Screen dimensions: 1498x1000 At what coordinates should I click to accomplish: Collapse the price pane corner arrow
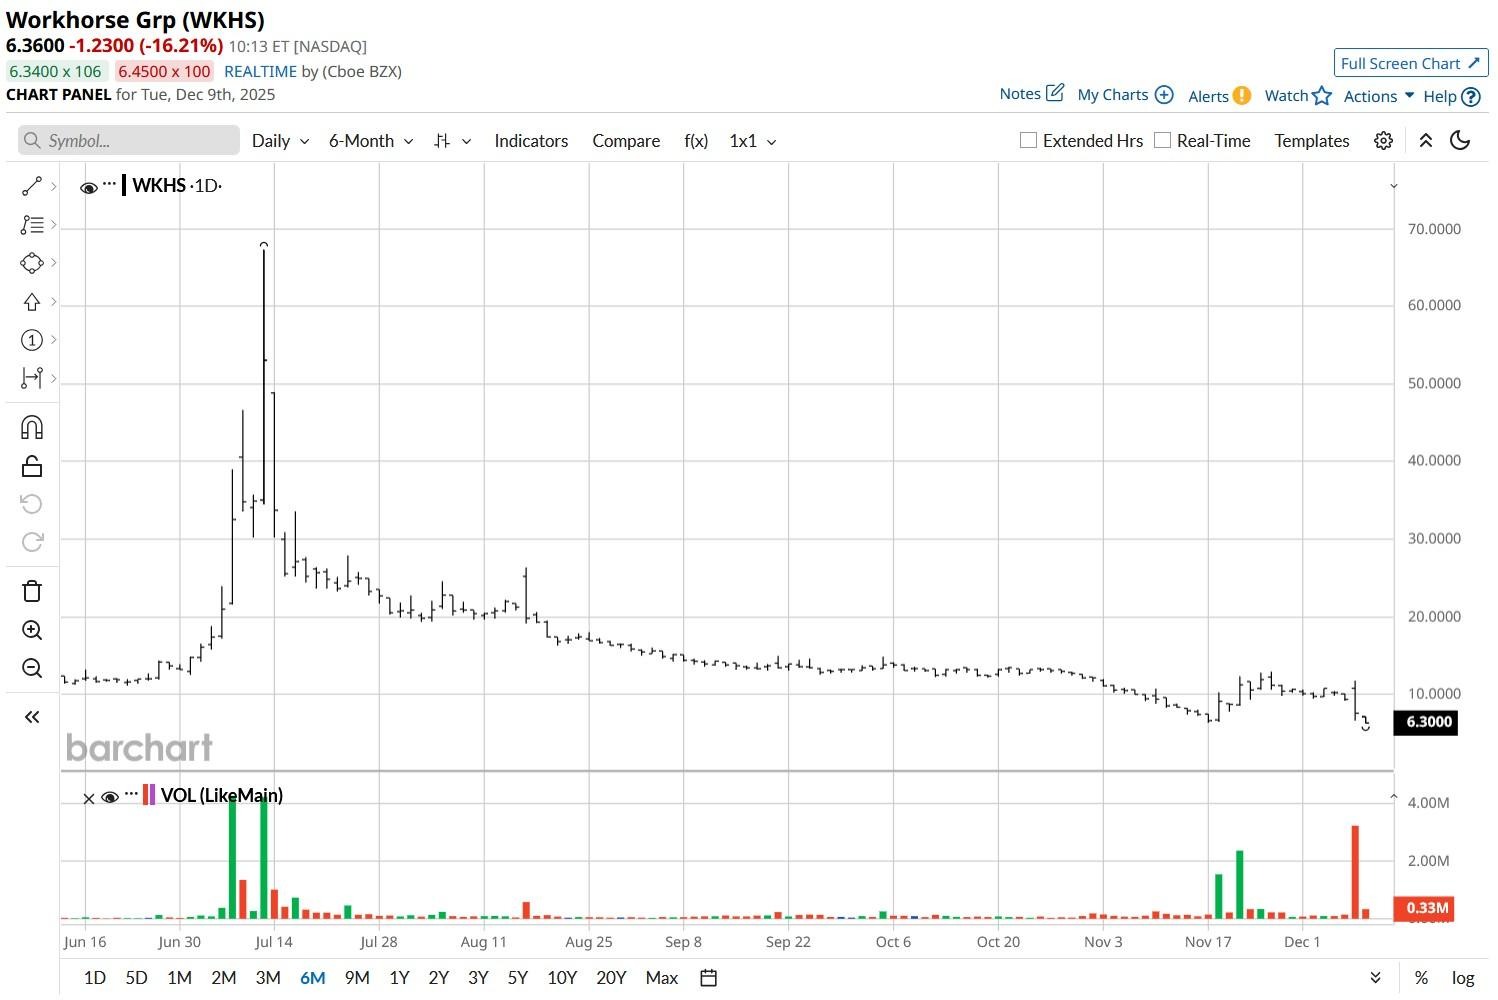tap(1393, 186)
